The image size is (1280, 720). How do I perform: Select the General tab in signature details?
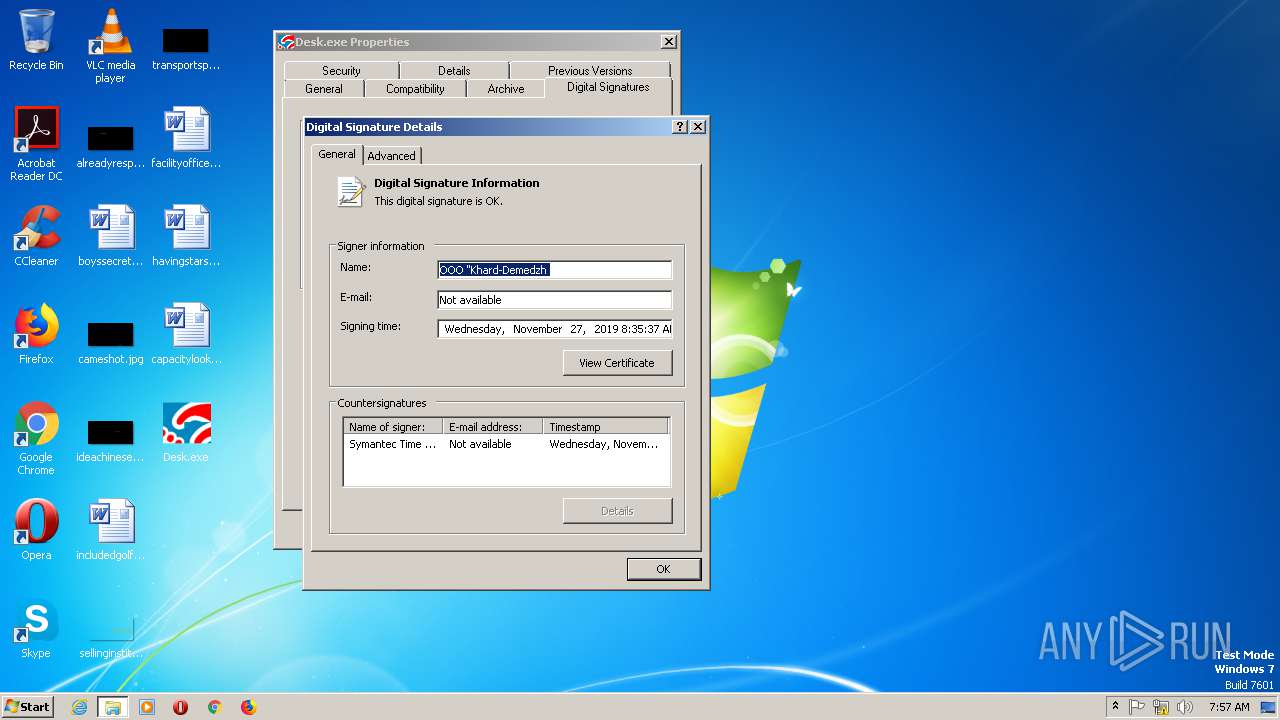[337, 154]
